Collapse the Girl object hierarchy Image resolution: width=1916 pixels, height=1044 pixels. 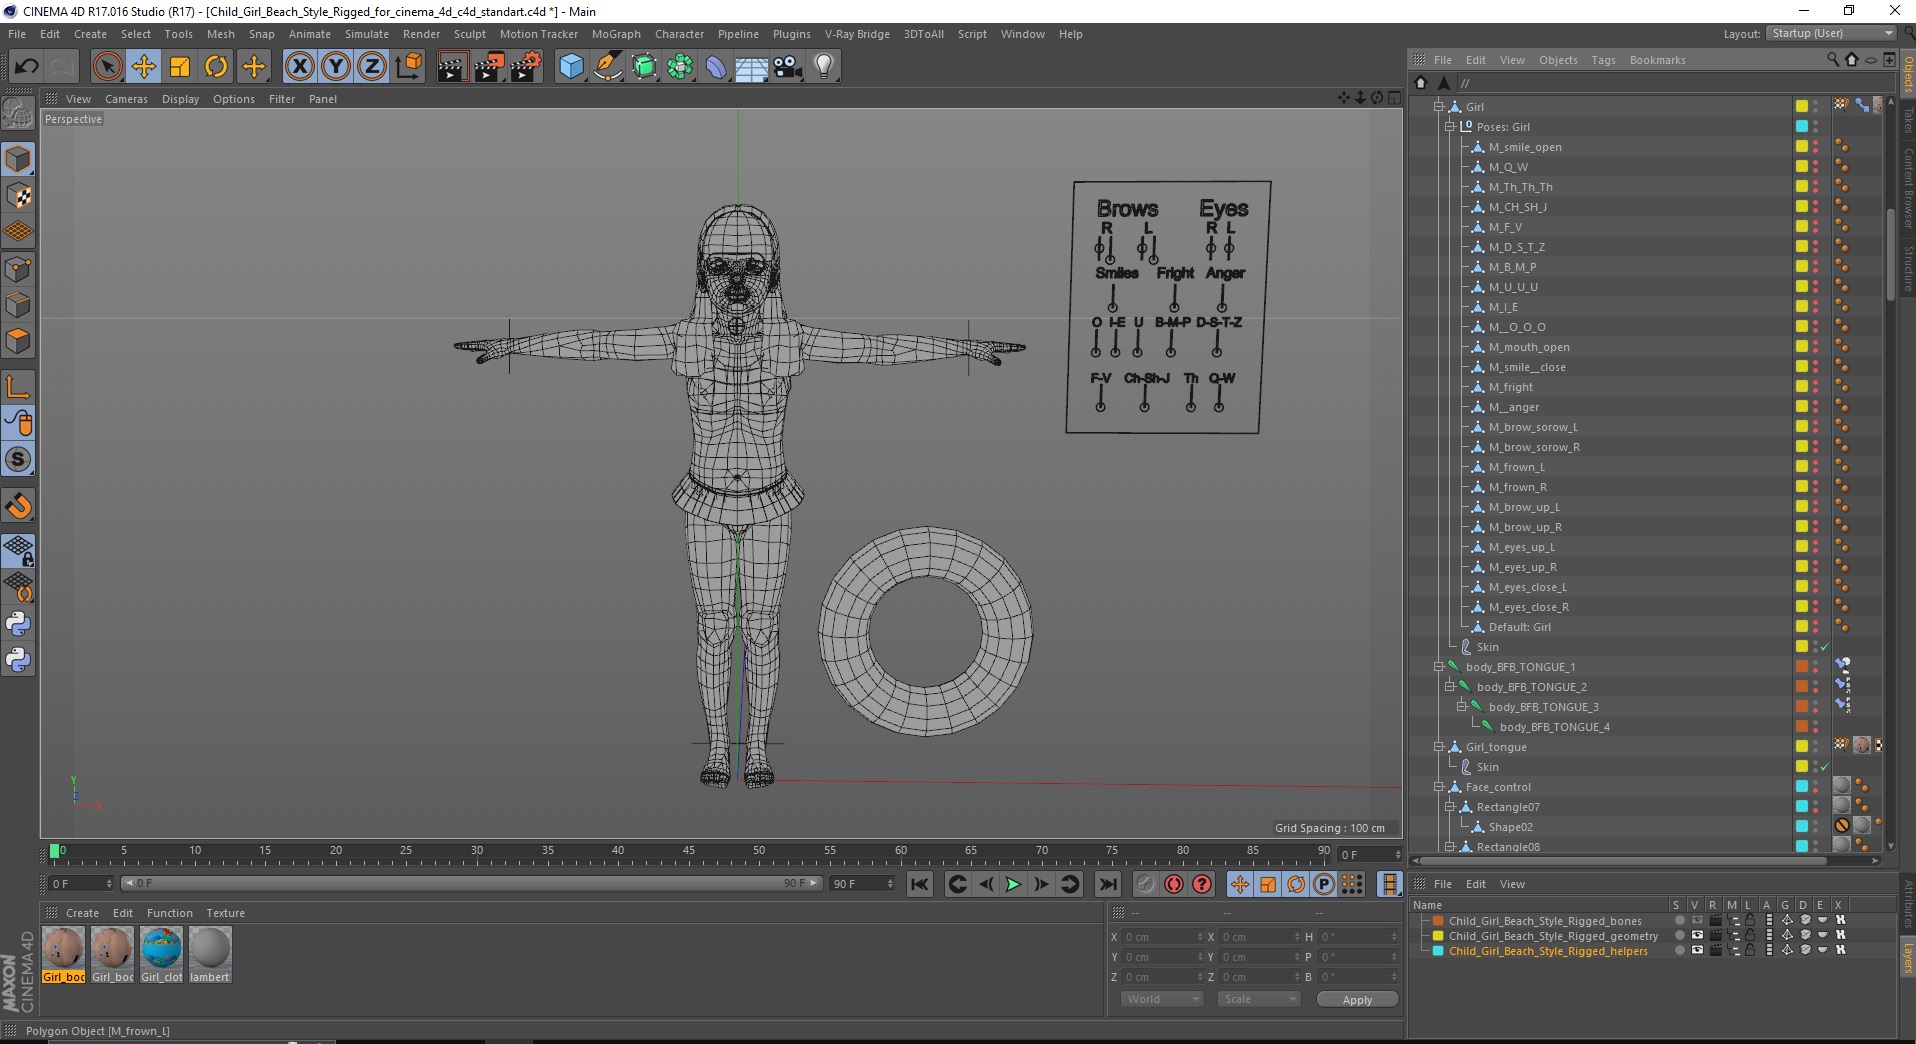tap(1439, 106)
